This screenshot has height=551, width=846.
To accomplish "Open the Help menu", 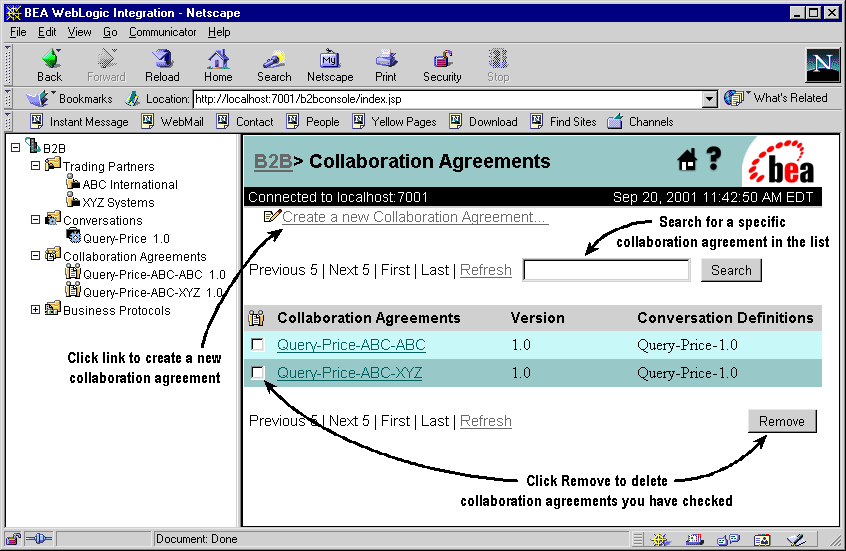I will 219,32.
